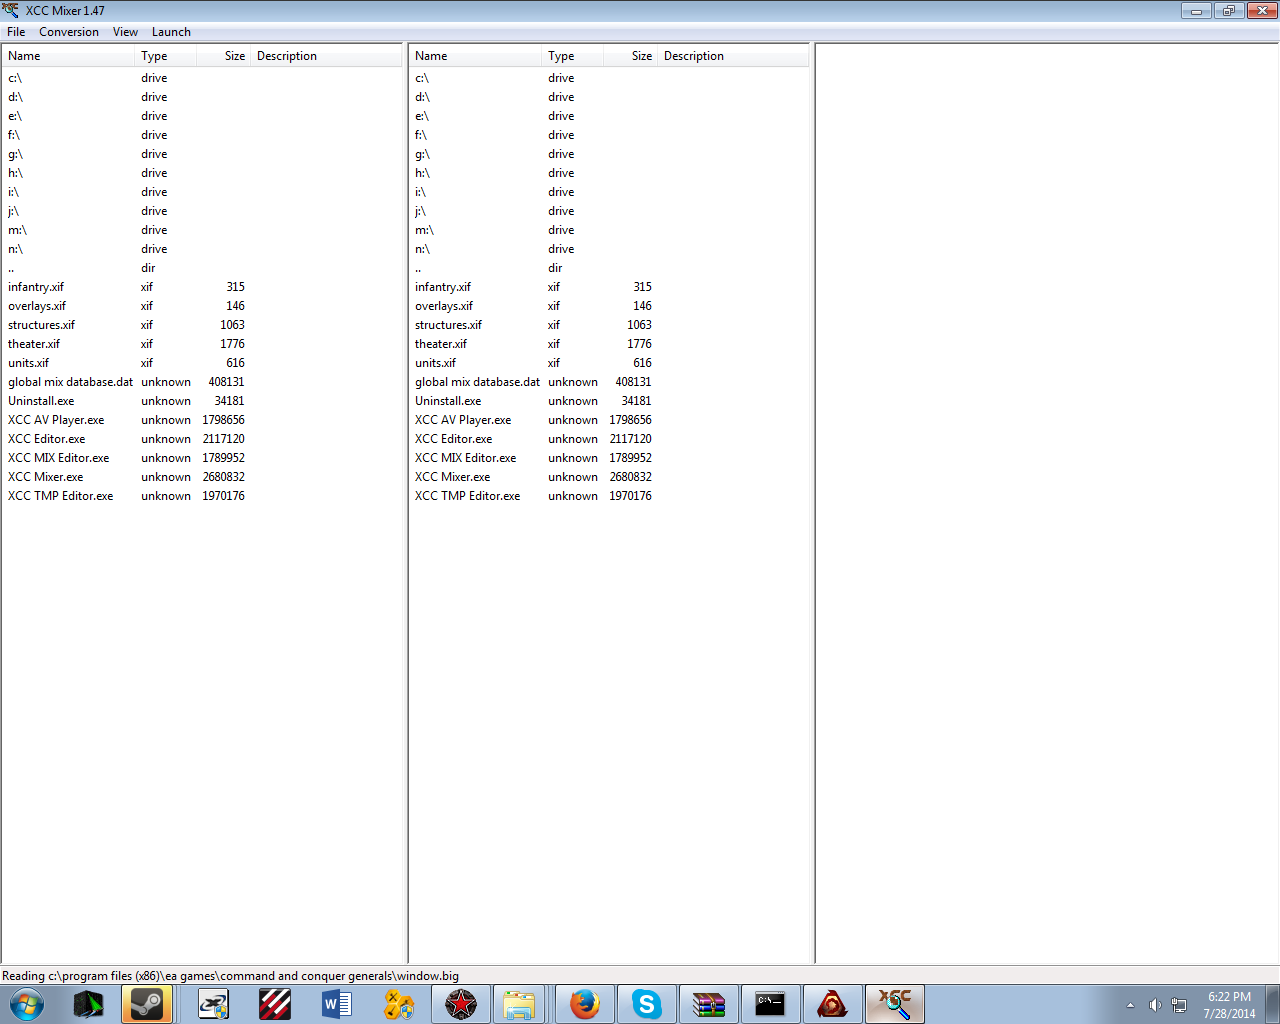1280x1024 pixels.
Task: Open the File menu
Action: [x=16, y=32]
